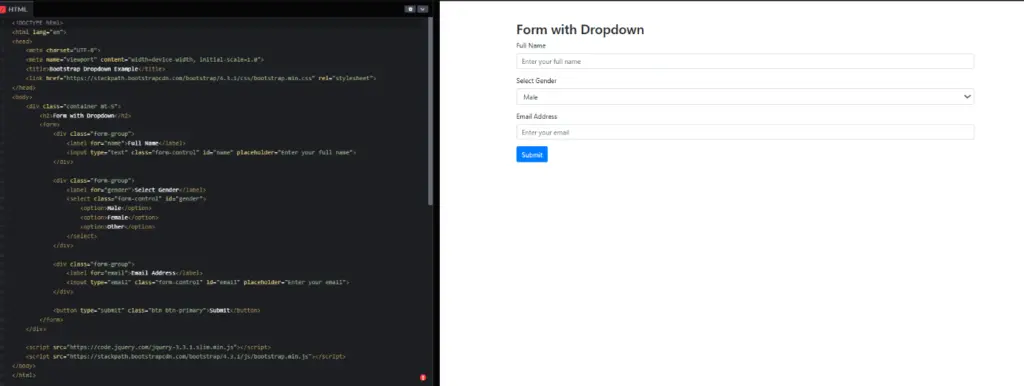1024x386 pixels.
Task: Click the 'Full Name' form label
Action: click(531, 46)
